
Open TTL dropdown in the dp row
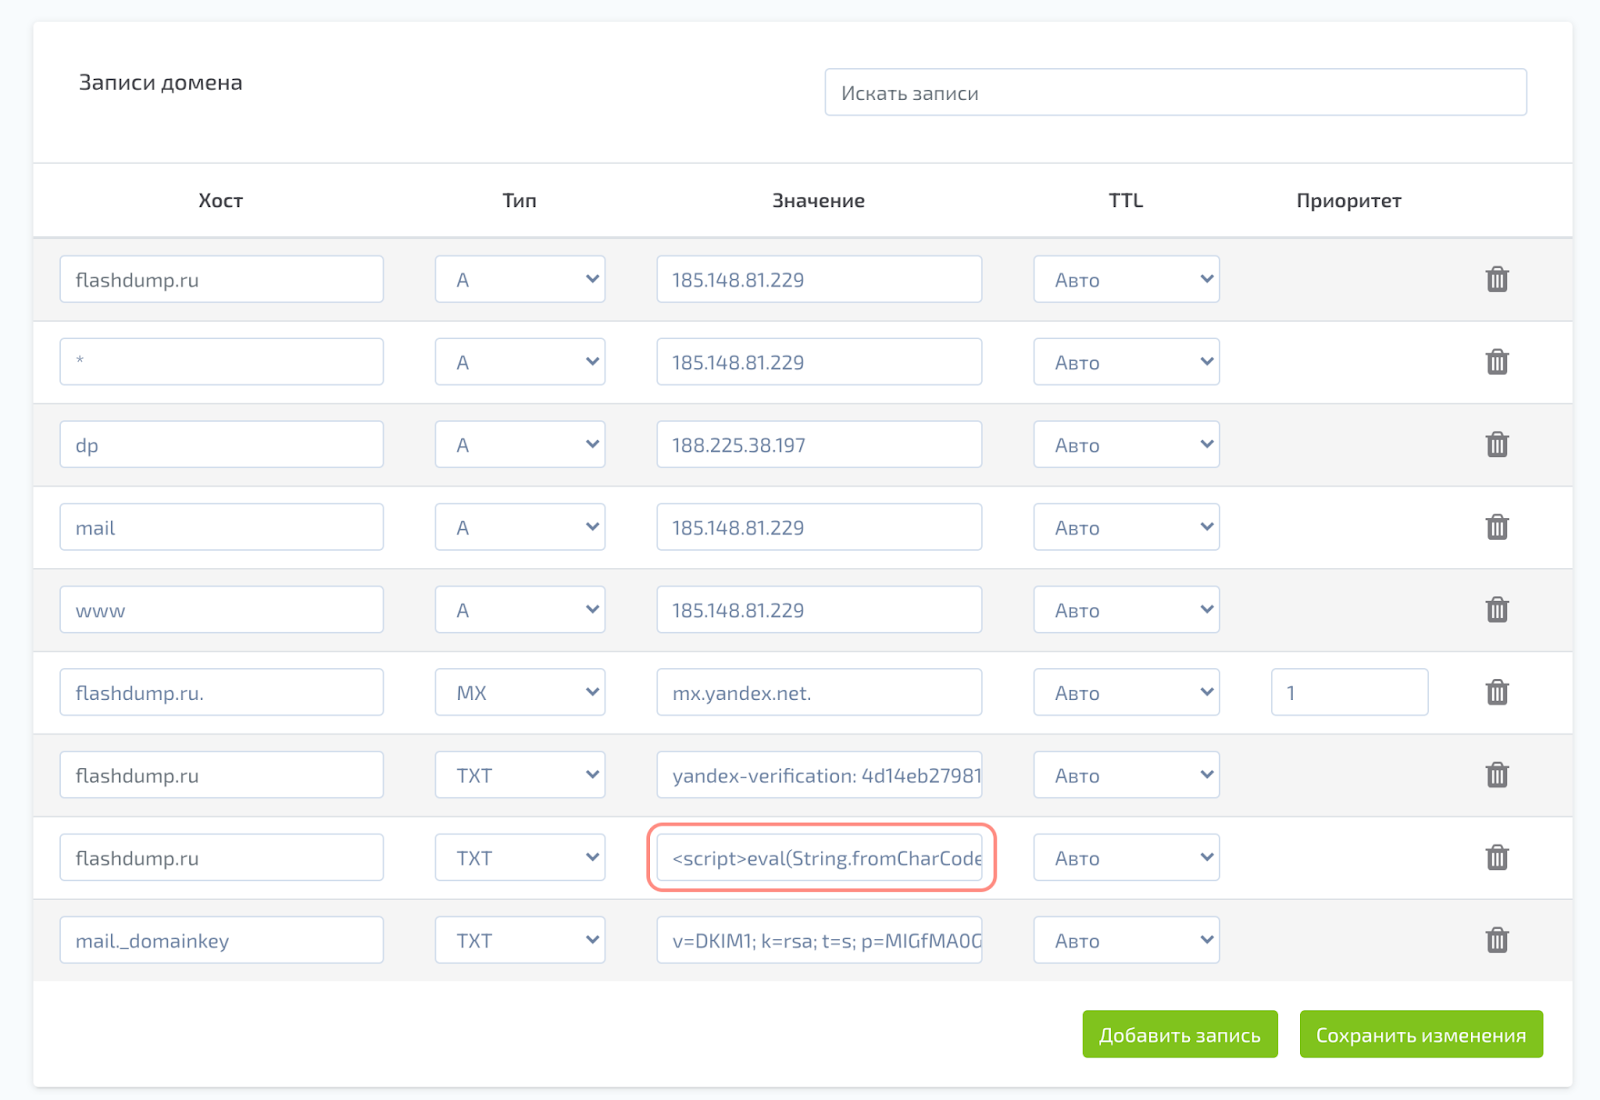pos(1126,444)
